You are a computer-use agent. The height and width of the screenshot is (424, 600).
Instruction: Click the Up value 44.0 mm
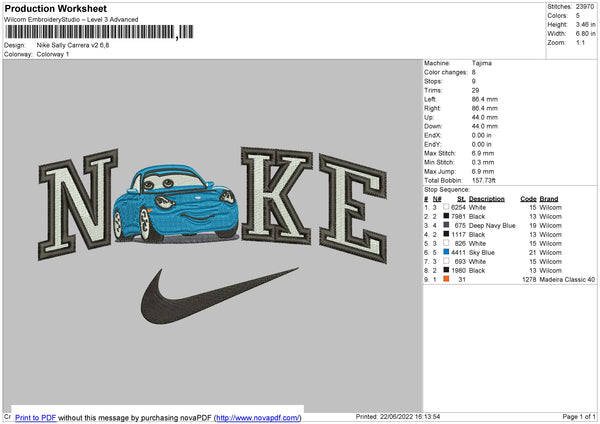(484, 117)
